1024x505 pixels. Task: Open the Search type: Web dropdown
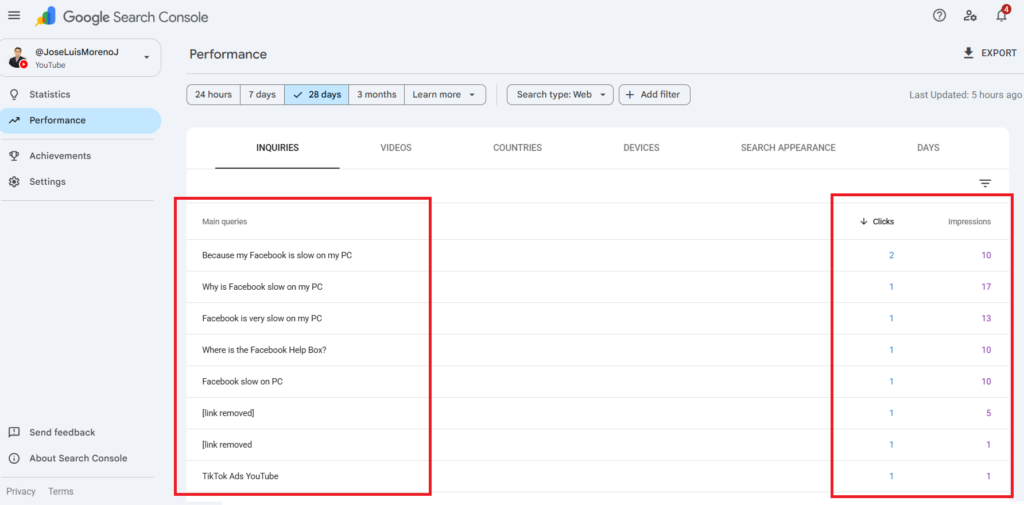pos(560,95)
